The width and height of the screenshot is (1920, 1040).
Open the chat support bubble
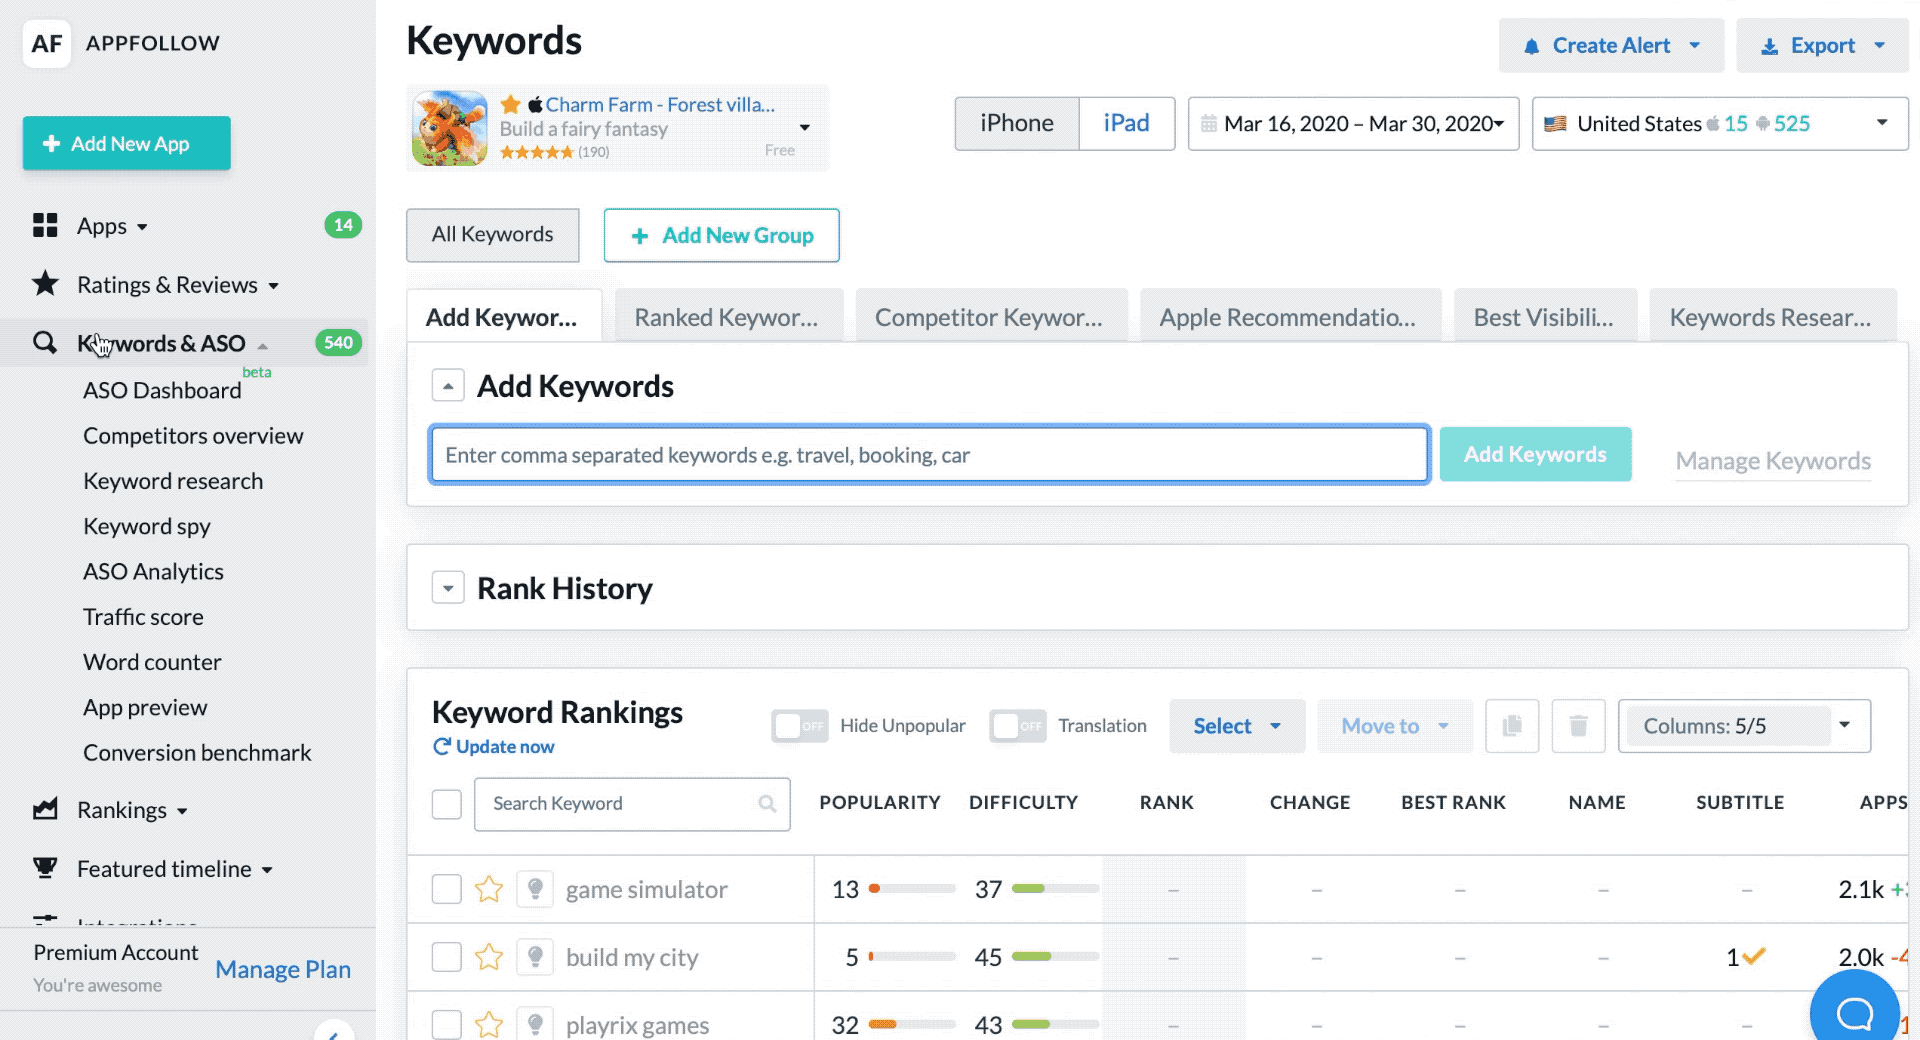pos(1854,1012)
